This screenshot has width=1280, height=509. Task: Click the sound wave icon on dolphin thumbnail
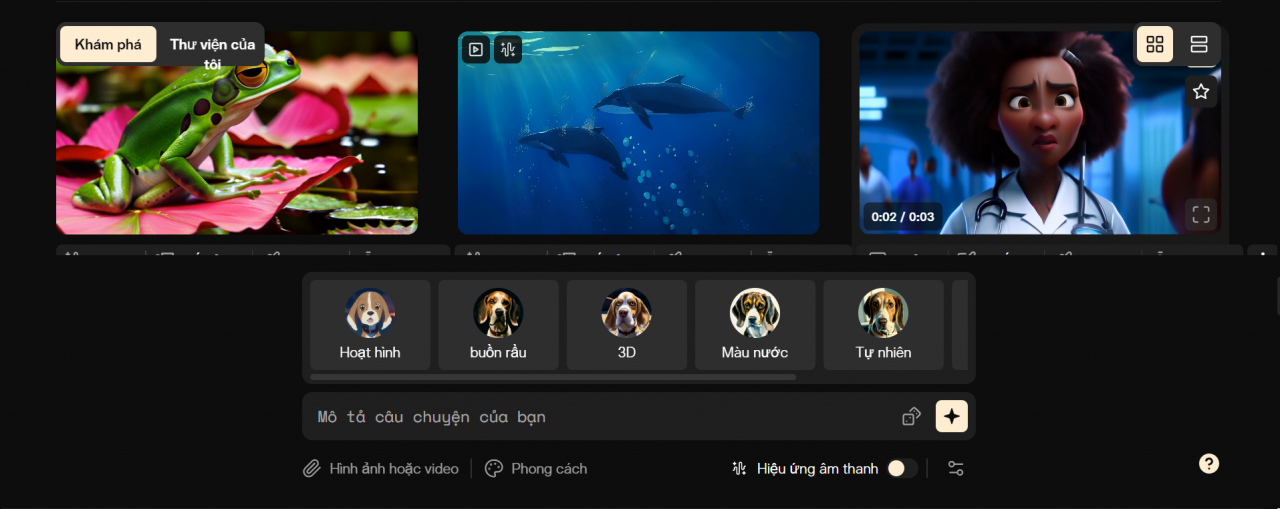[x=507, y=49]
